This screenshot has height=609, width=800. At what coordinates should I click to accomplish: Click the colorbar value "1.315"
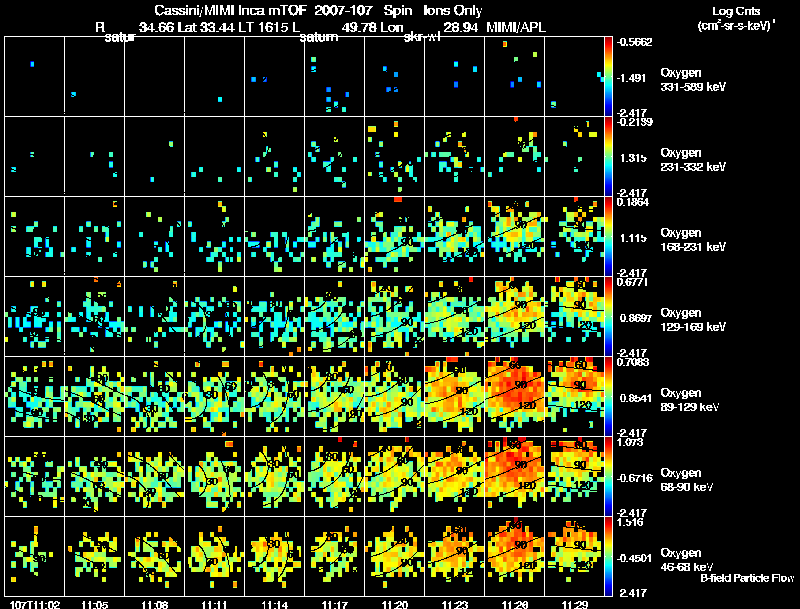pos(633,158)
